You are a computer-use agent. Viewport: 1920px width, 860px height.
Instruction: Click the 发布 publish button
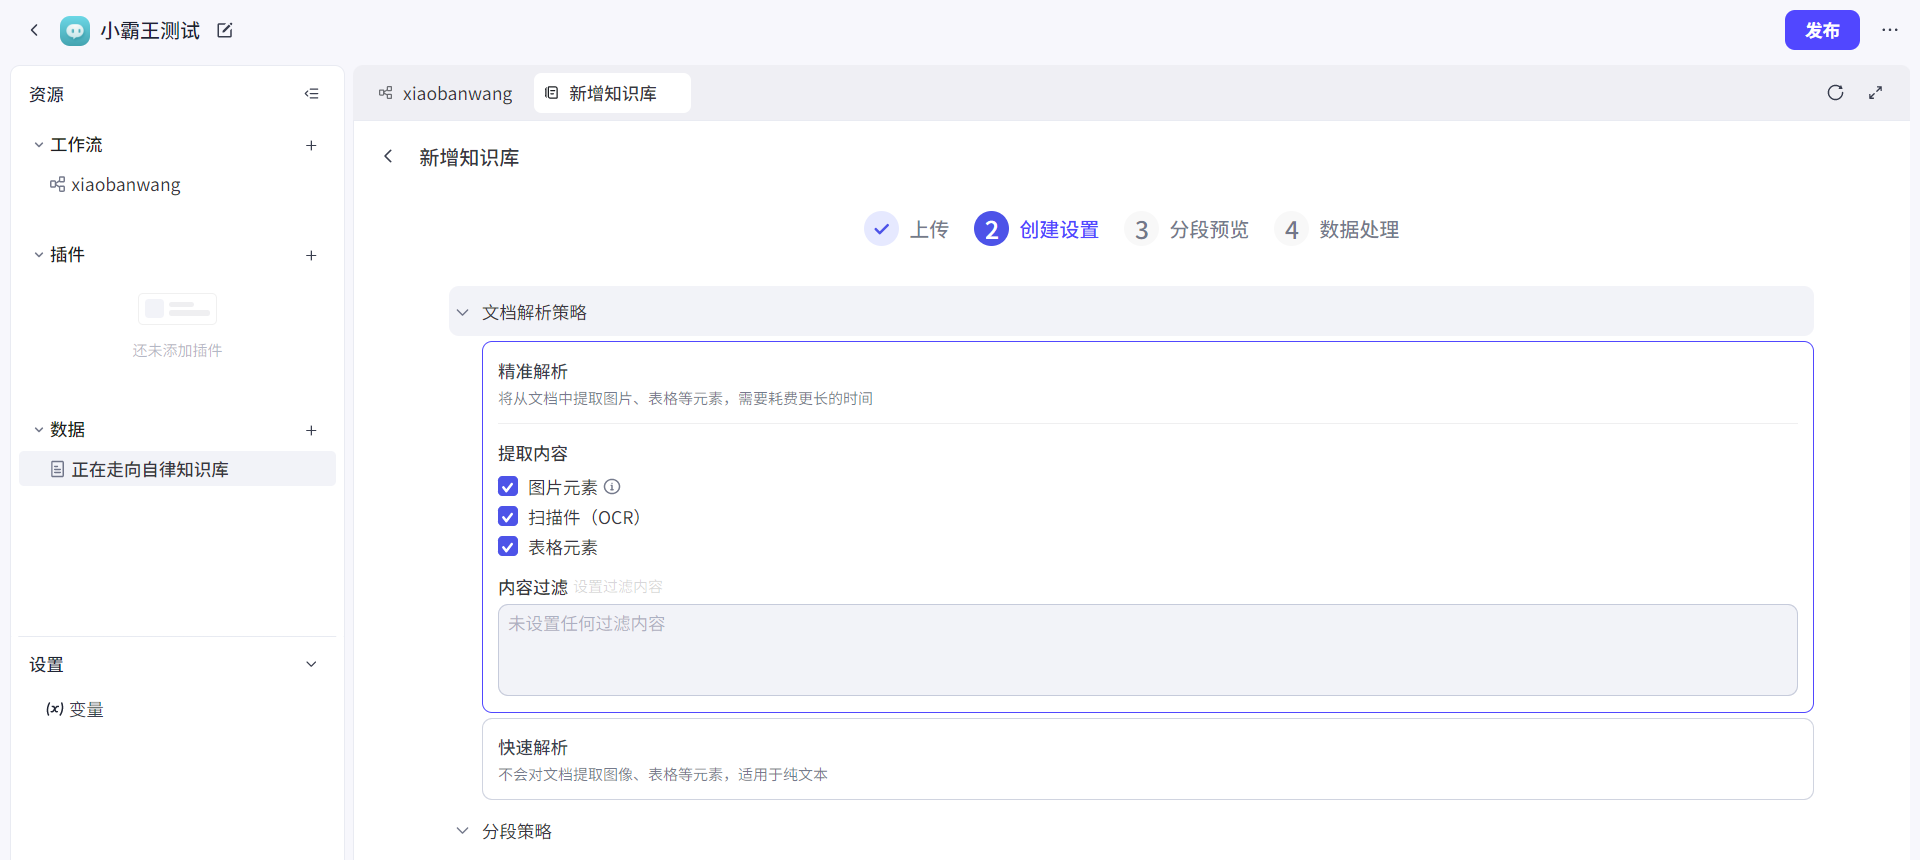1821,30
